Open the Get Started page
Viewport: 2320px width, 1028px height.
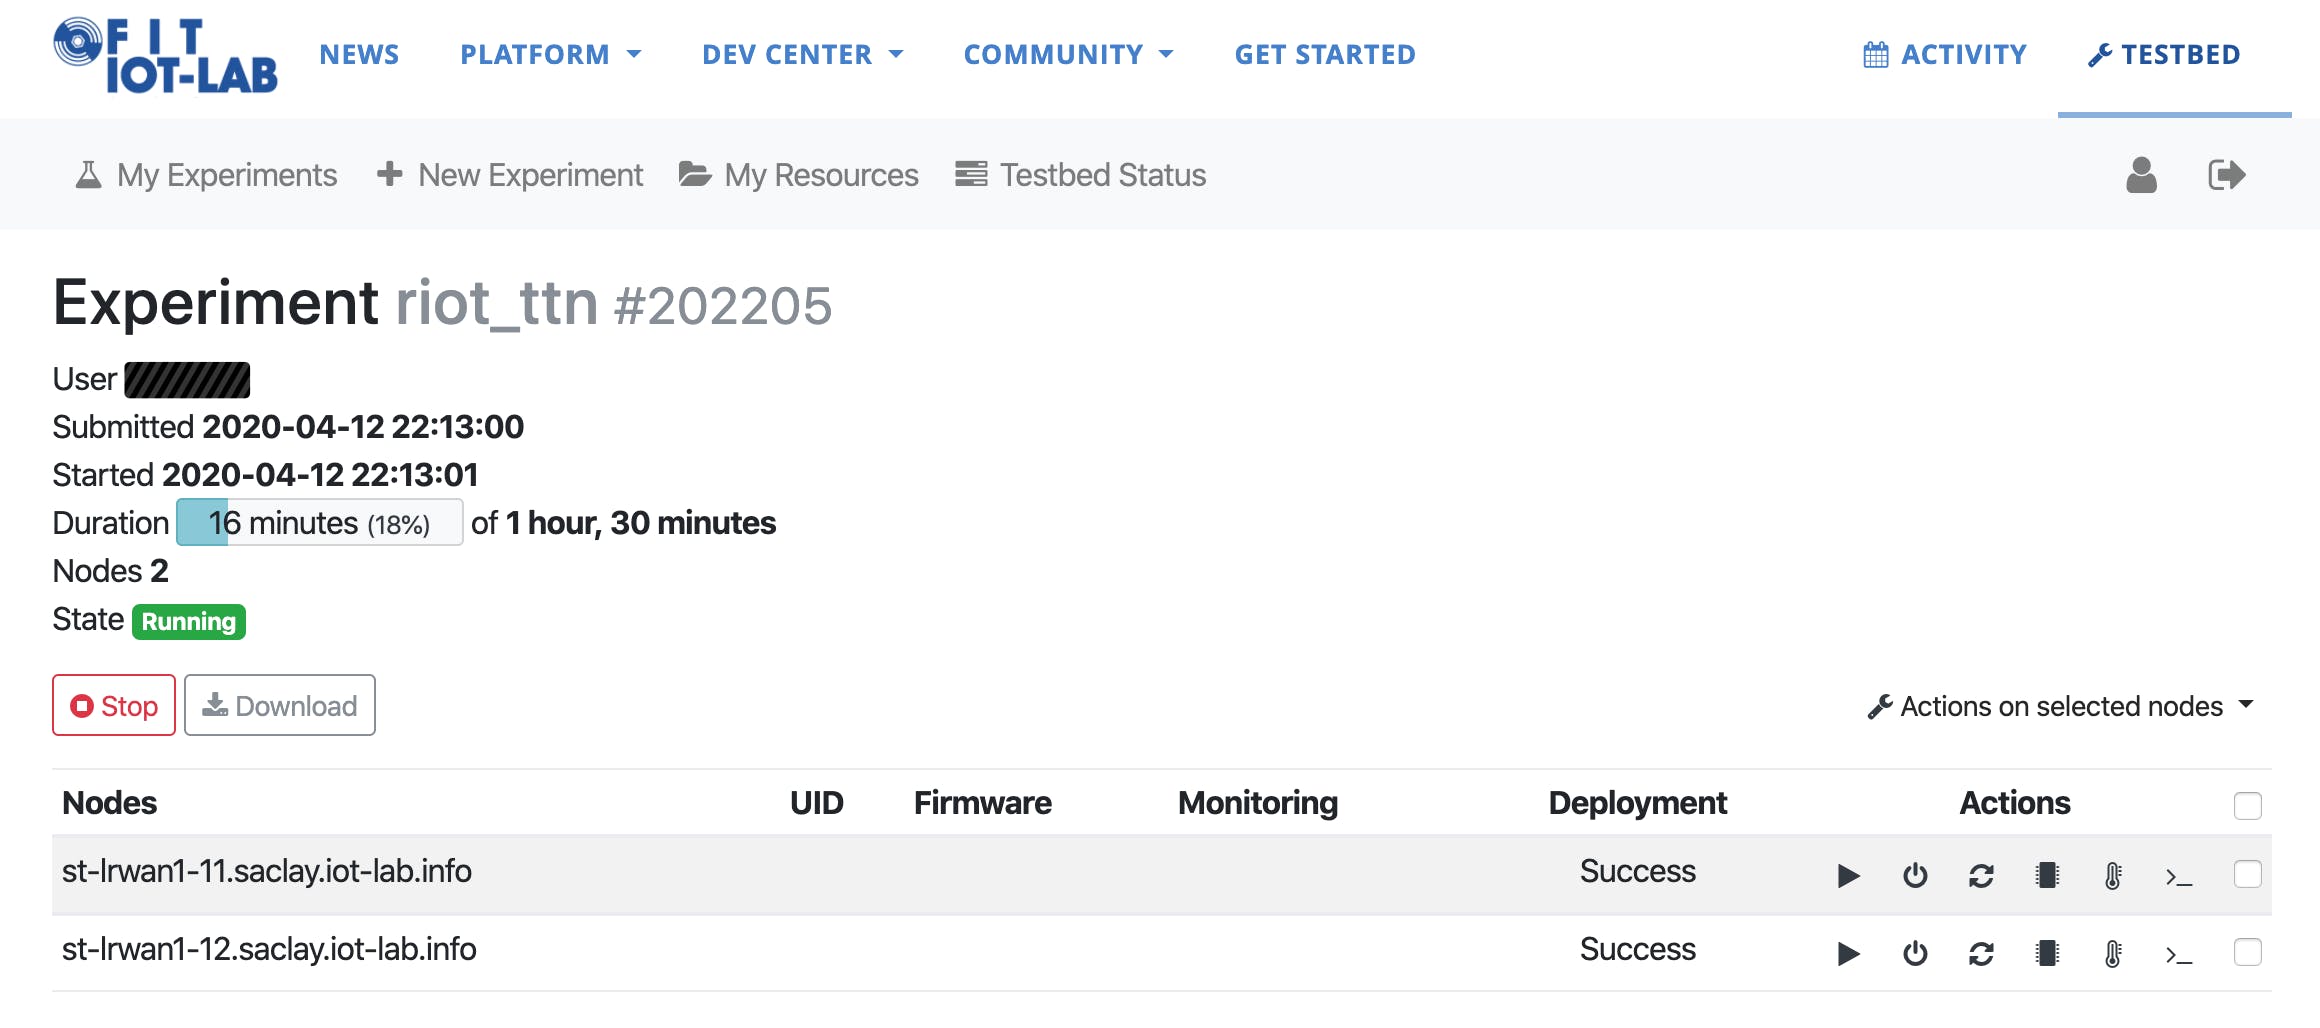click(x=1325, y=54)
